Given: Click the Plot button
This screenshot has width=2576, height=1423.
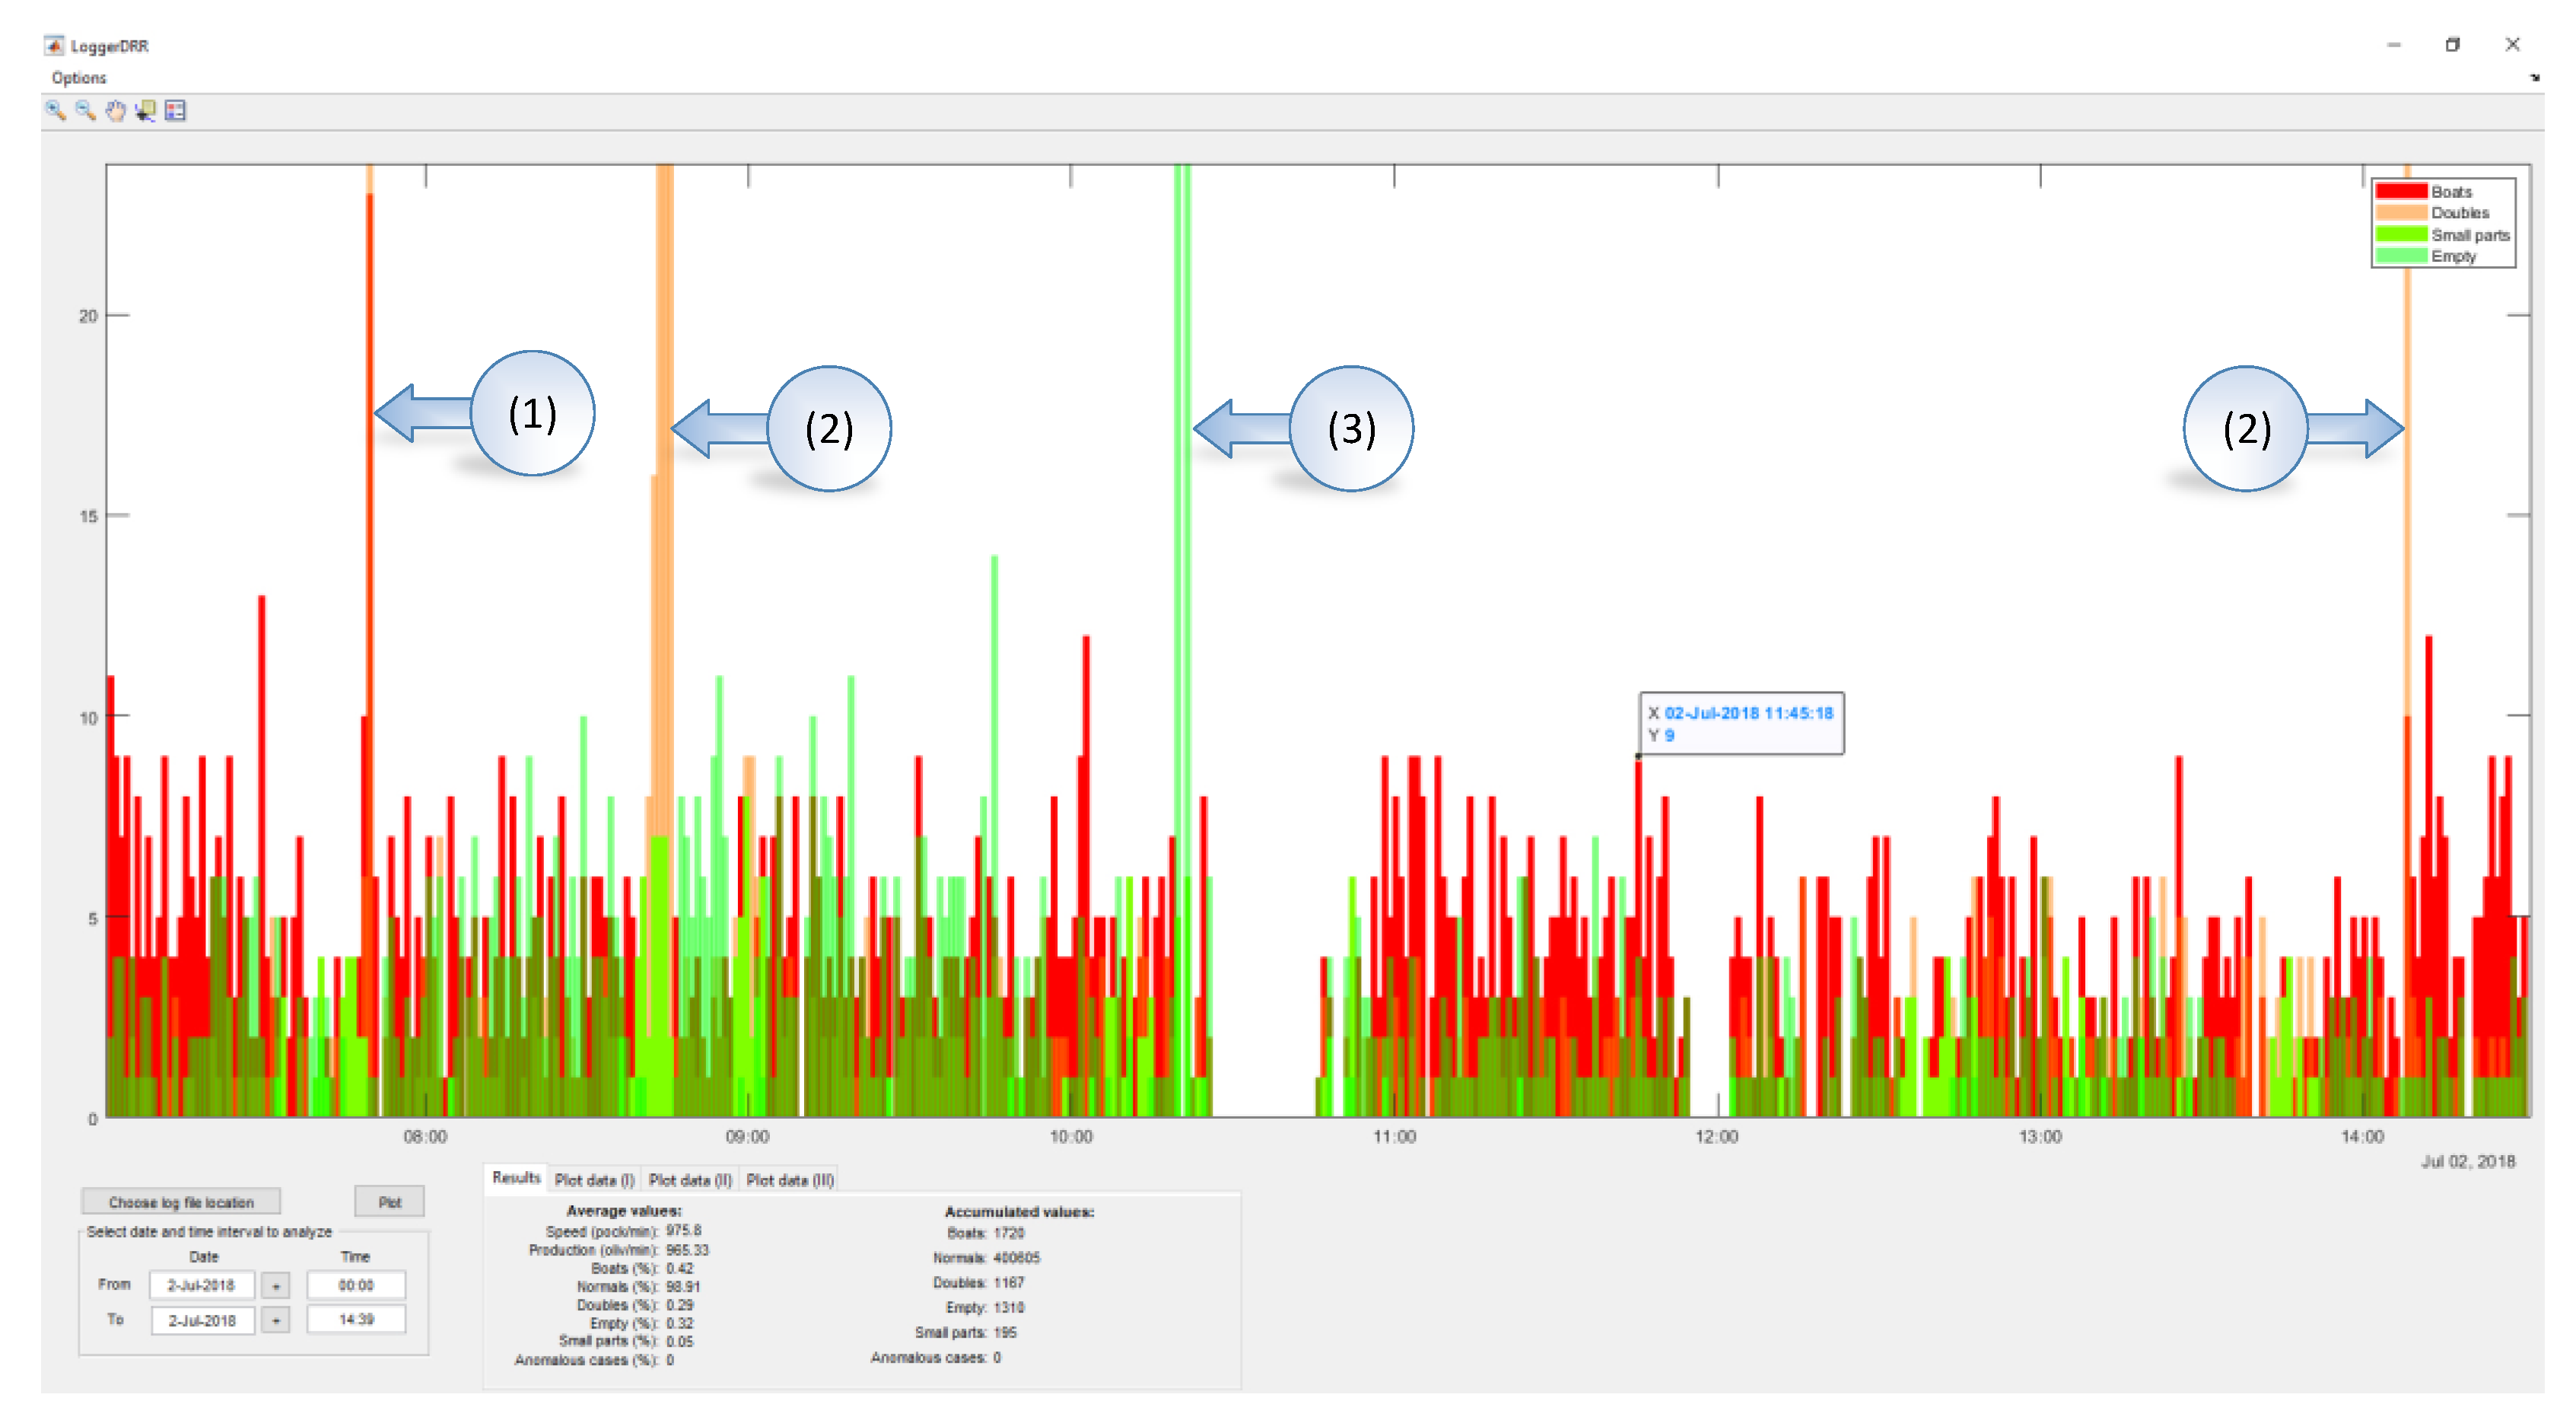Looking at the screenshot, I should tap(390, 1203).
